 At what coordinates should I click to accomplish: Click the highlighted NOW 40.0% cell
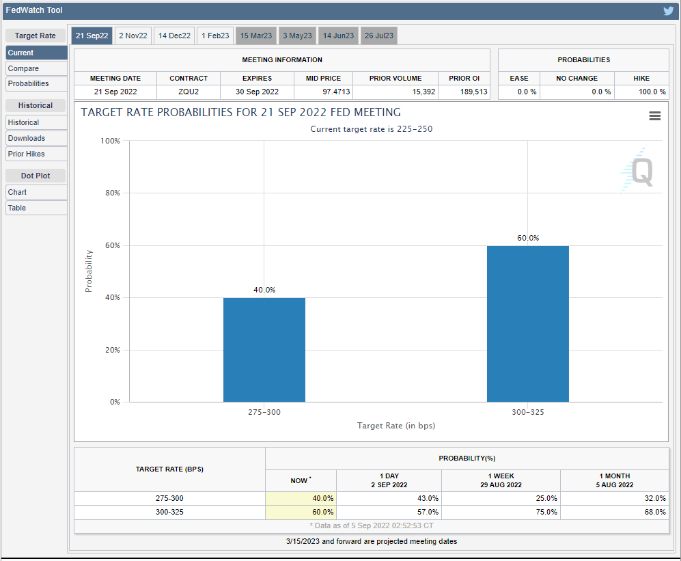[x=301, y=498]
